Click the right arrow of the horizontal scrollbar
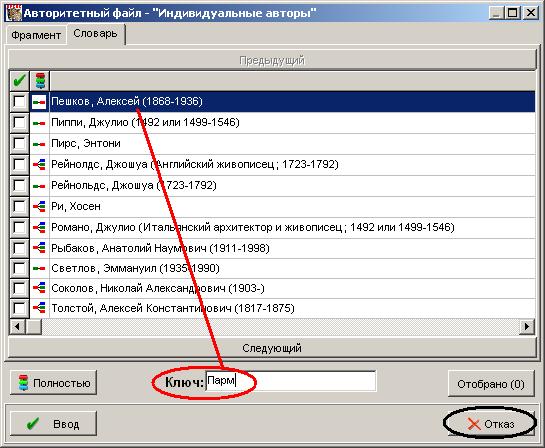This screenshot has width=545, height=448. pyautogui.click(x=527, y=327)
